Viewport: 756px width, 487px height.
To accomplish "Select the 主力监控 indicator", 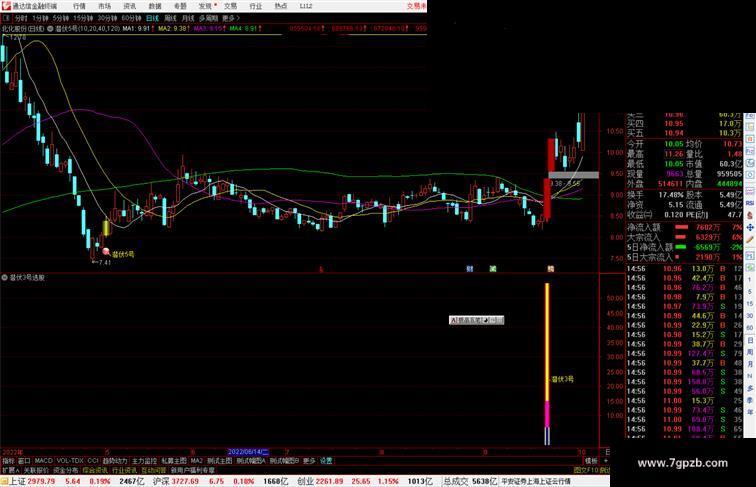I will [145, 461].
